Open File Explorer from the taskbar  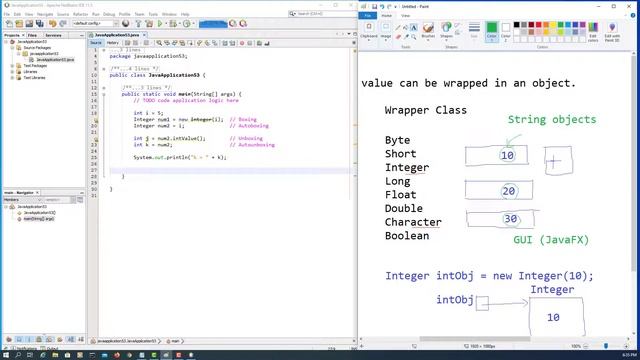click(x=55, y=355)
